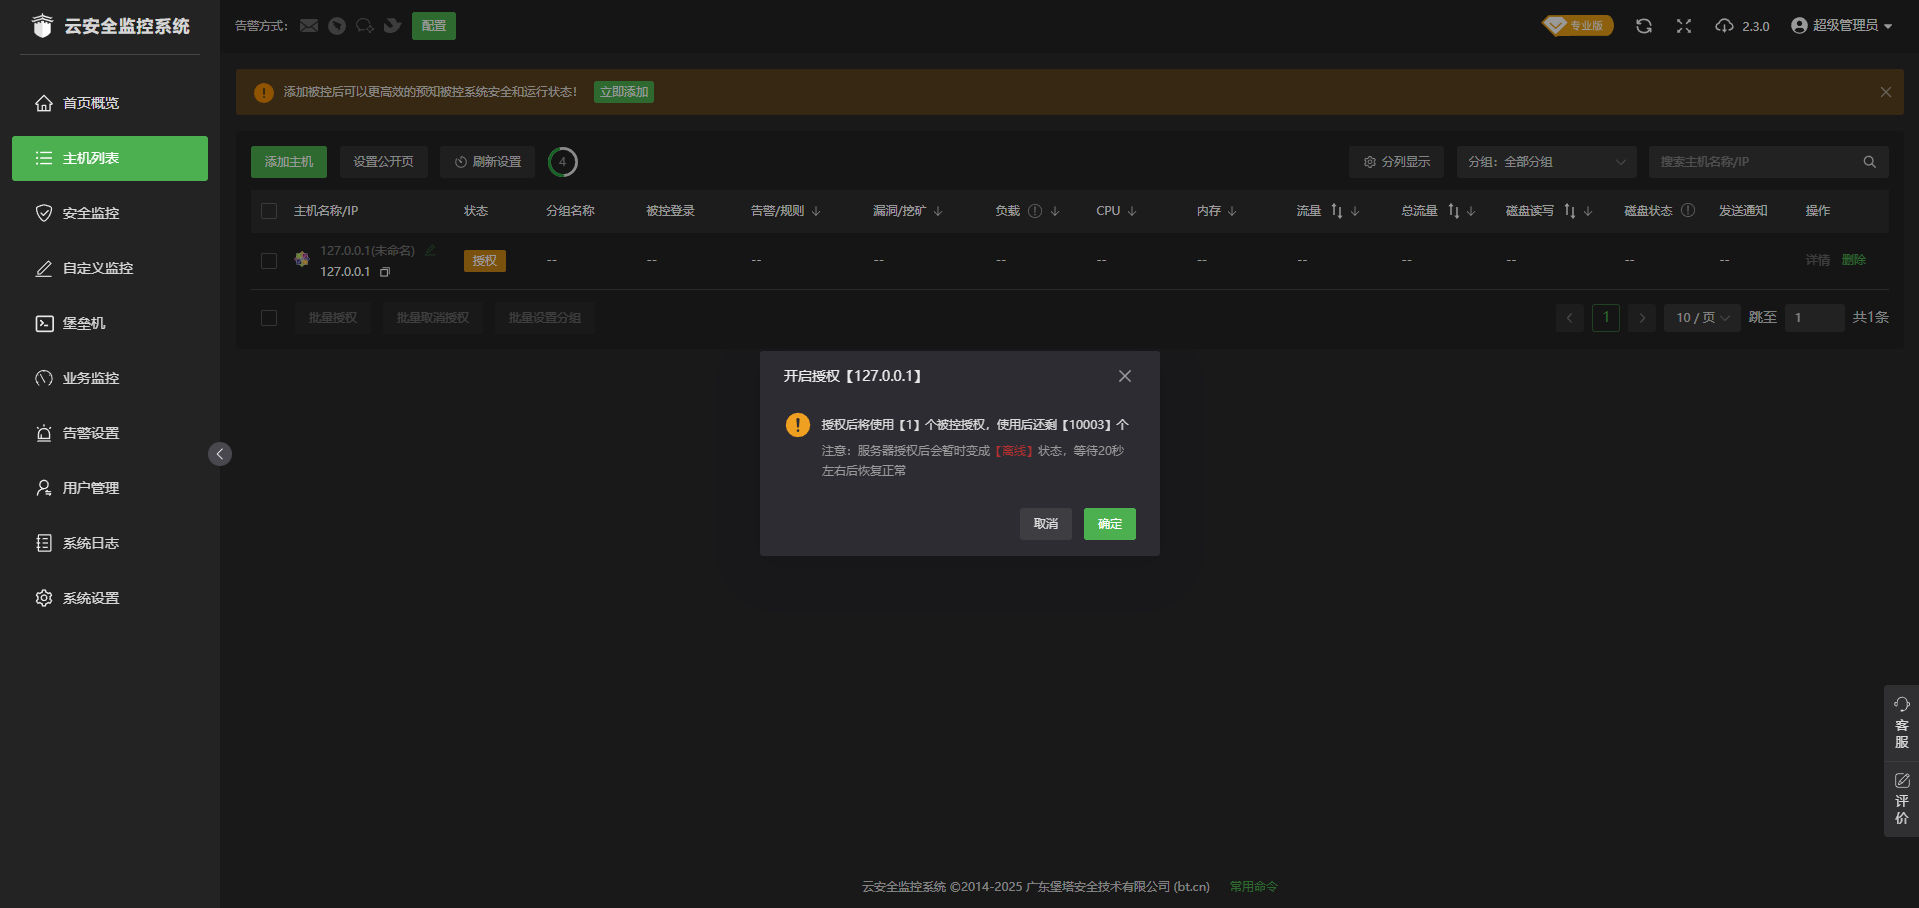Expand the 超级管理员 account menu

coord(1843,25)
